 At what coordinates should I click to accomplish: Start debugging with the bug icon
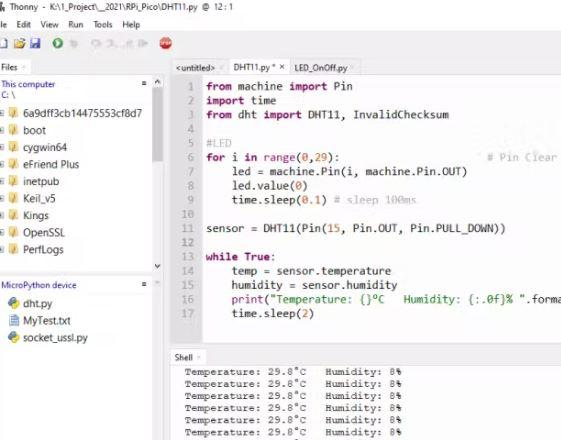(74, 43)
